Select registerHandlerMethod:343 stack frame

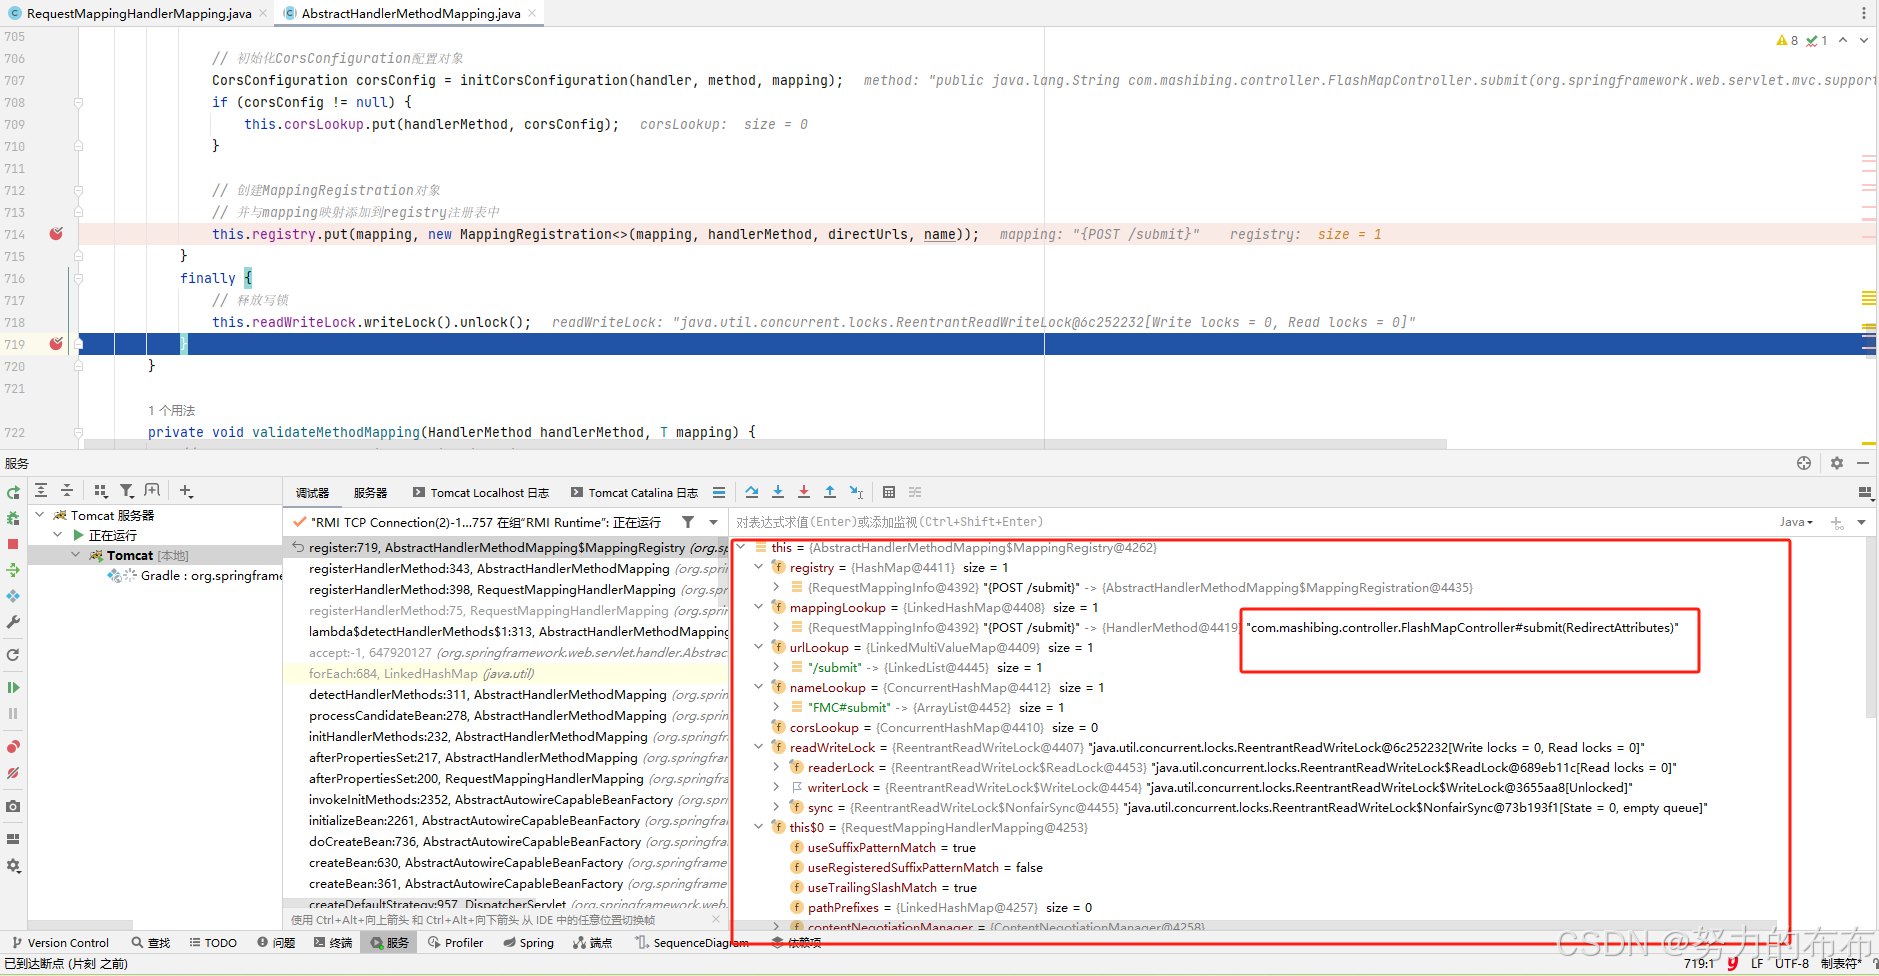(505, 569)
